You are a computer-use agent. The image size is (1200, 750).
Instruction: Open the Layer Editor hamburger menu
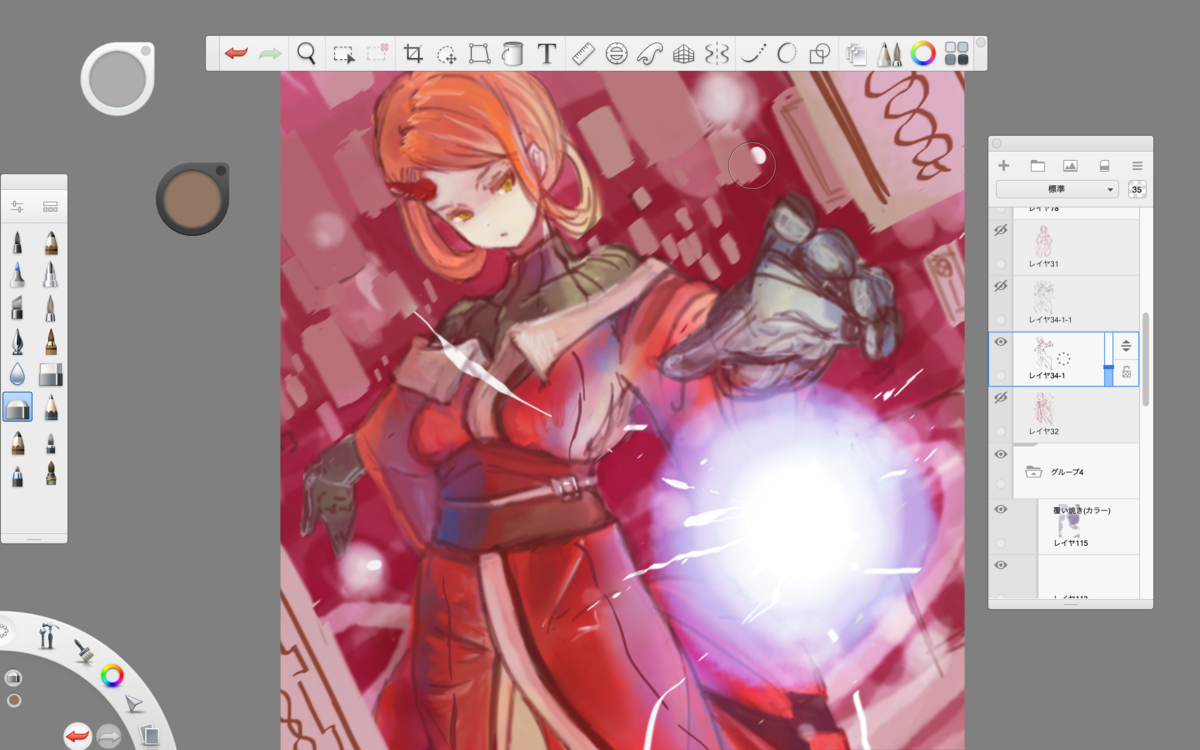(1137, 165)
